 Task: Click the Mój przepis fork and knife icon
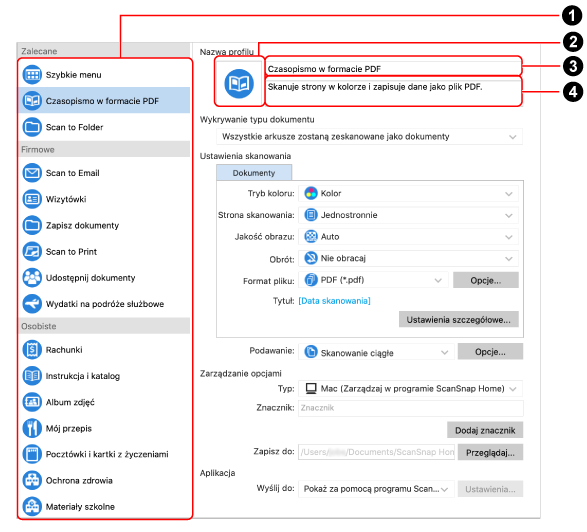click(32, 428)
